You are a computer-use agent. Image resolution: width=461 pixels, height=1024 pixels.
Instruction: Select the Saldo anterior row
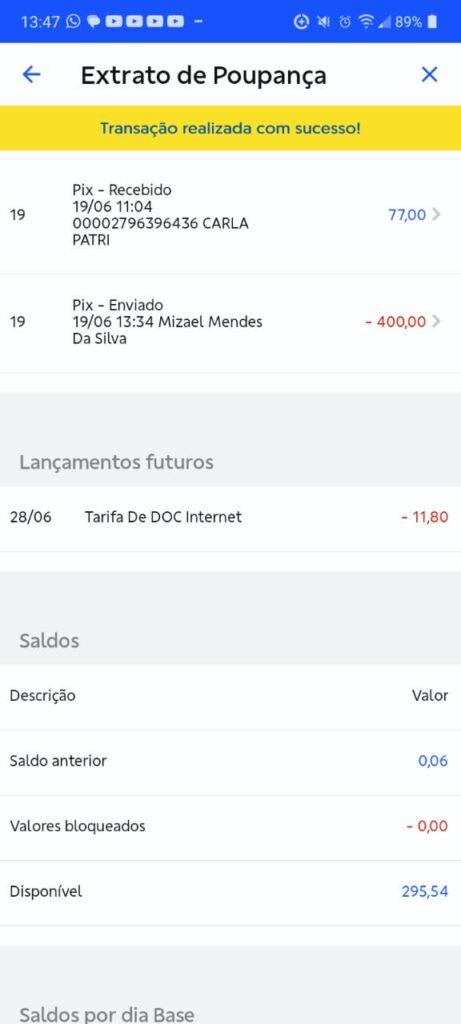tap(230, 761)
